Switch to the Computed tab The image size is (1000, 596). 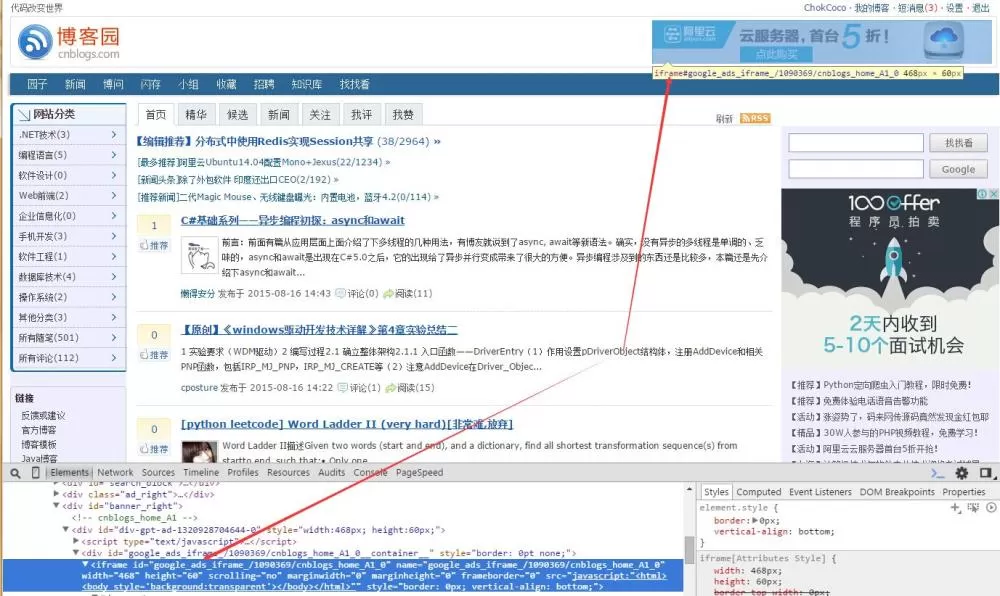point(758,492)
